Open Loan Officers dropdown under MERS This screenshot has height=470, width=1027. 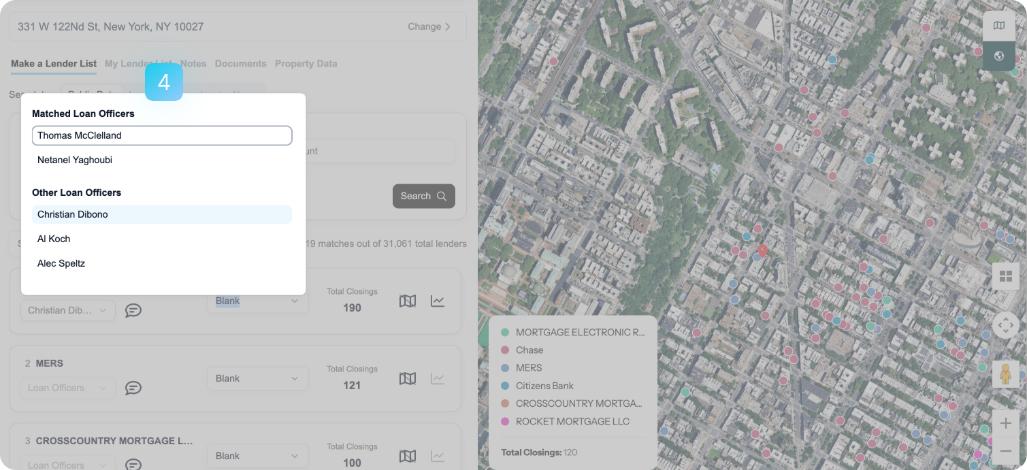(67, 388)
